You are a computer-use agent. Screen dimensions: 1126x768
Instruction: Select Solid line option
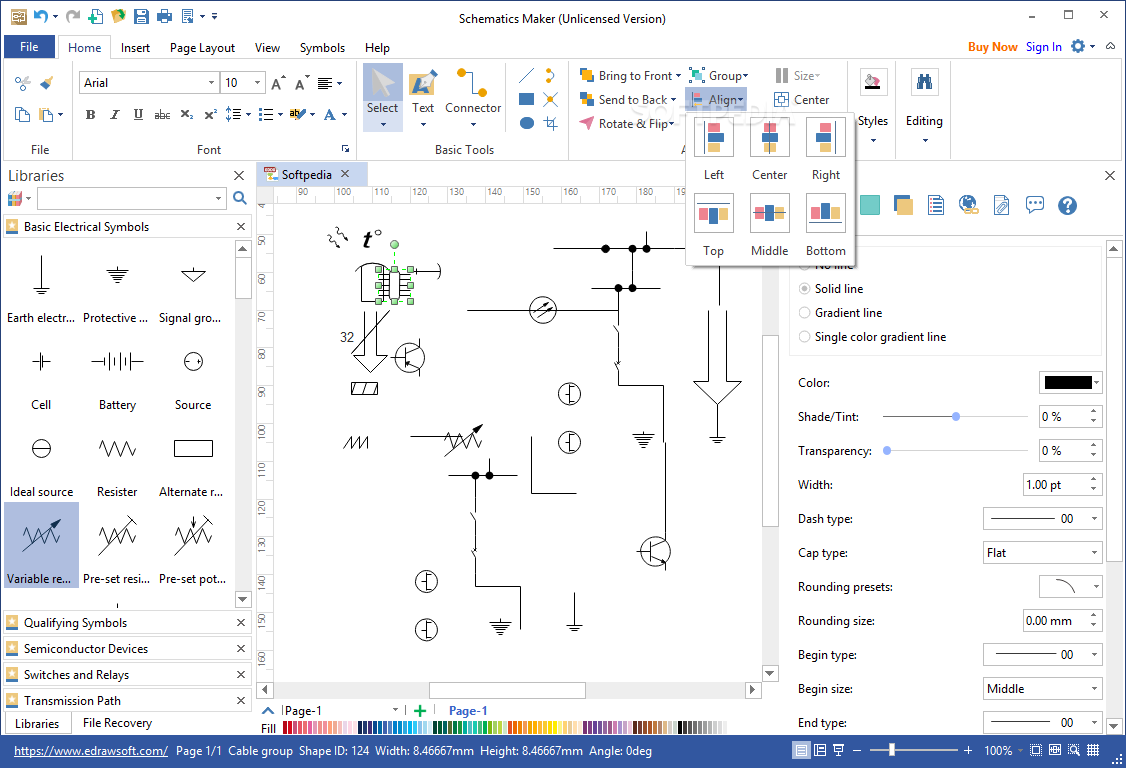(x=831, y=289)
